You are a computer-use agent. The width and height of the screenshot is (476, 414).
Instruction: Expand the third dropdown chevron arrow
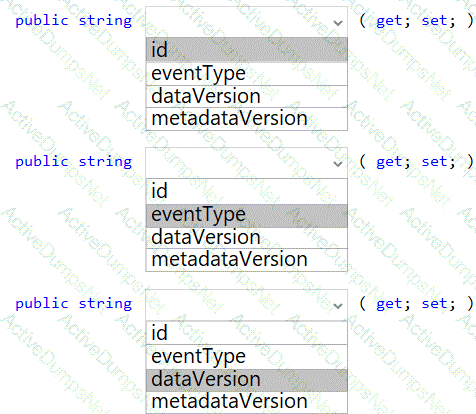(338, 306)
